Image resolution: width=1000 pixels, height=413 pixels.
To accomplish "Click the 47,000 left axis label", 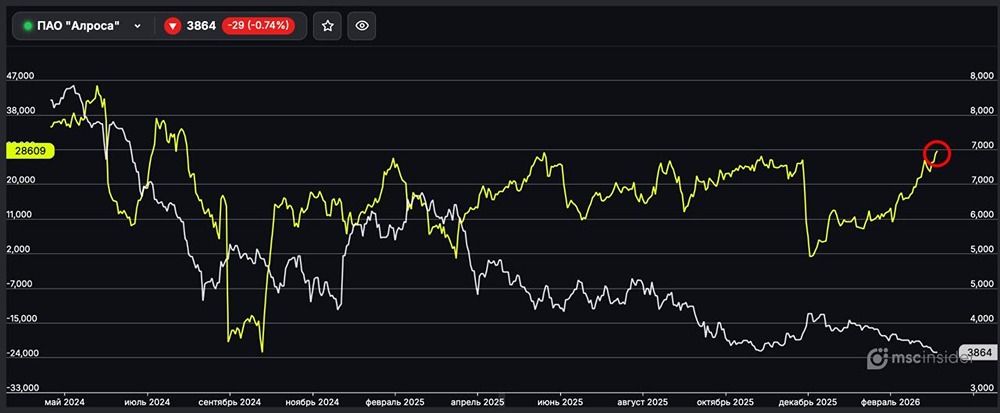I will tap(21, 77).
